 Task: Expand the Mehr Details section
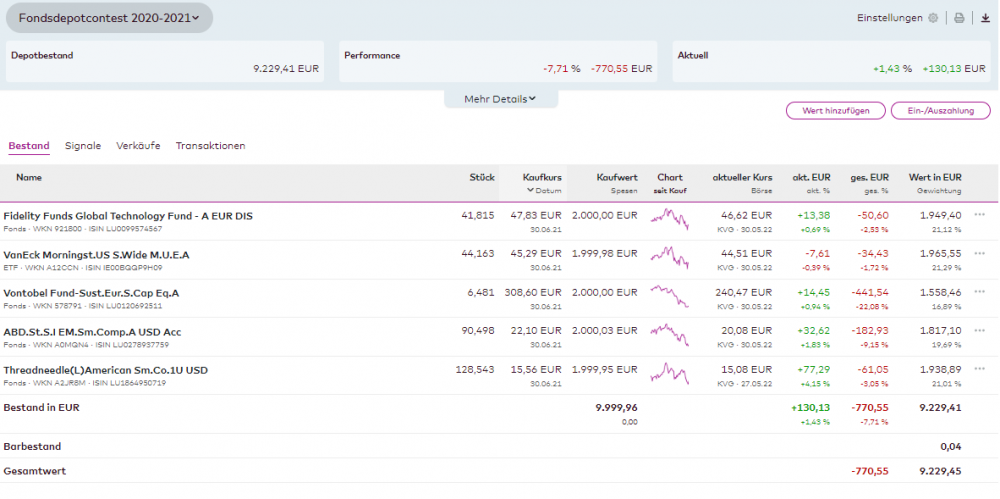(x=500, y=99)
